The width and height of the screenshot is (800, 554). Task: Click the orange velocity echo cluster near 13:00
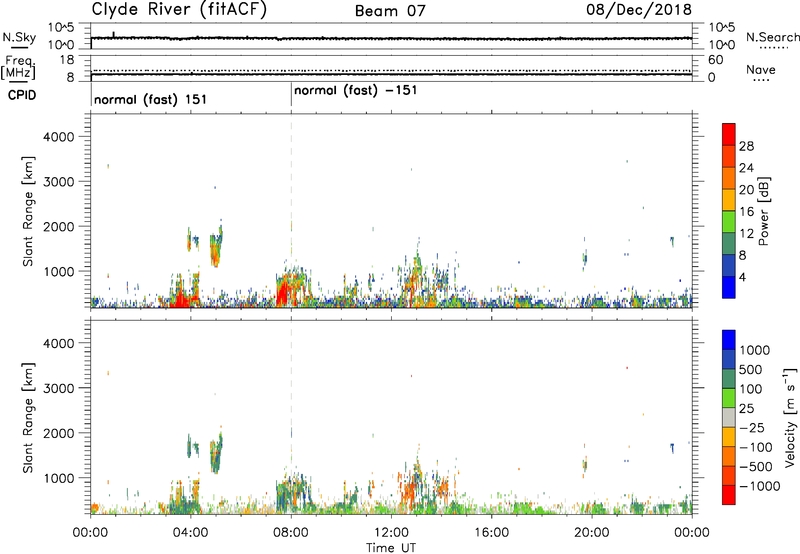[408, 491]
